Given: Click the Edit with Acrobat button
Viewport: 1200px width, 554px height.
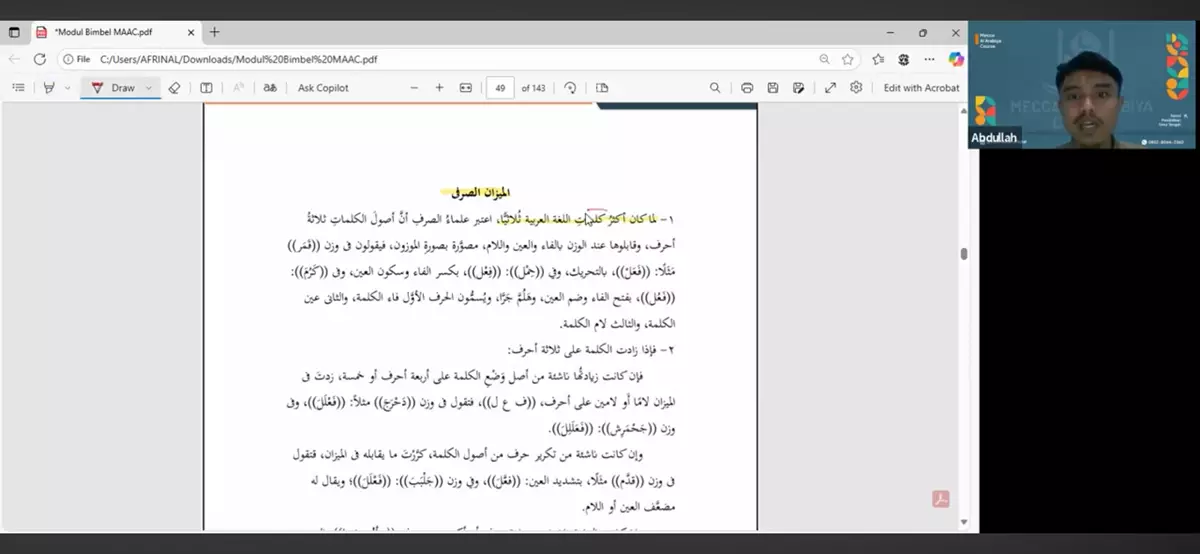Looking at the screenshot, I should 921,88.
